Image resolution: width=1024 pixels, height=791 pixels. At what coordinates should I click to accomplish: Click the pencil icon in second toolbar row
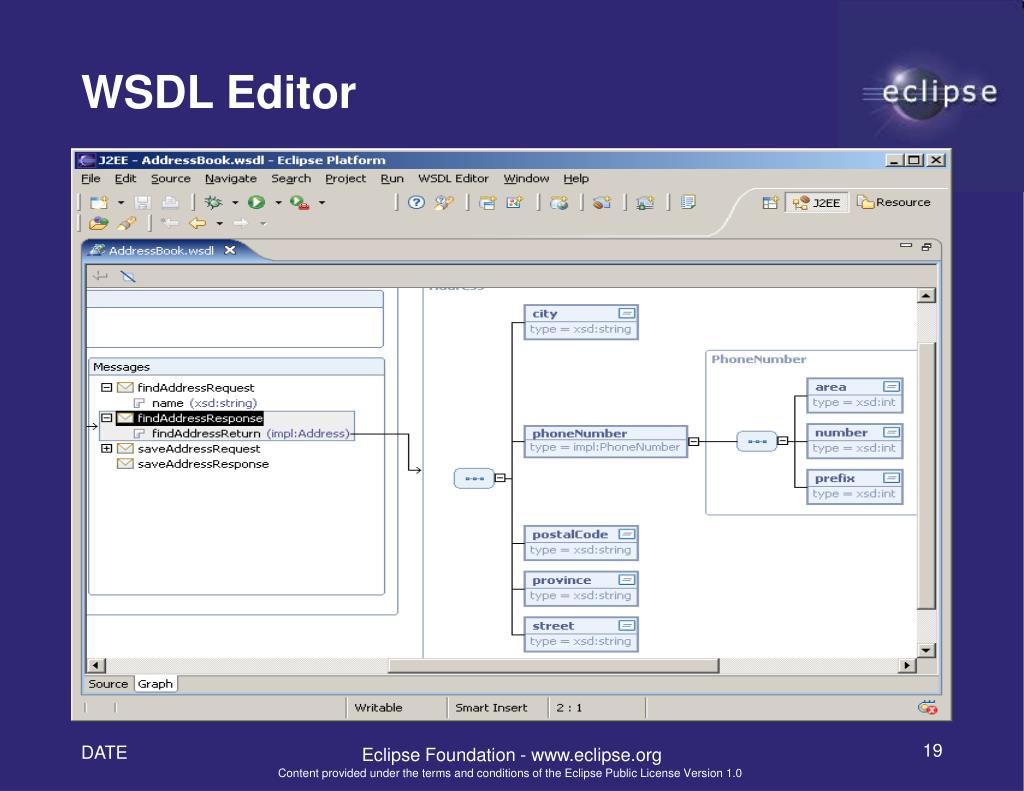coord(126,223)
